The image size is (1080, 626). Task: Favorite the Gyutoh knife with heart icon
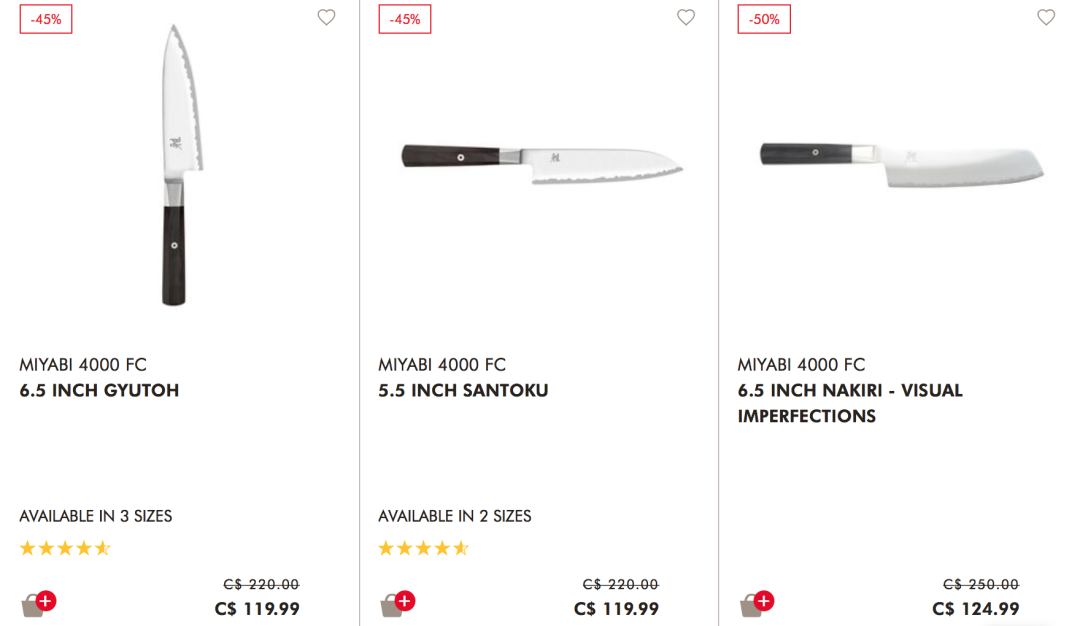point(326,18)
